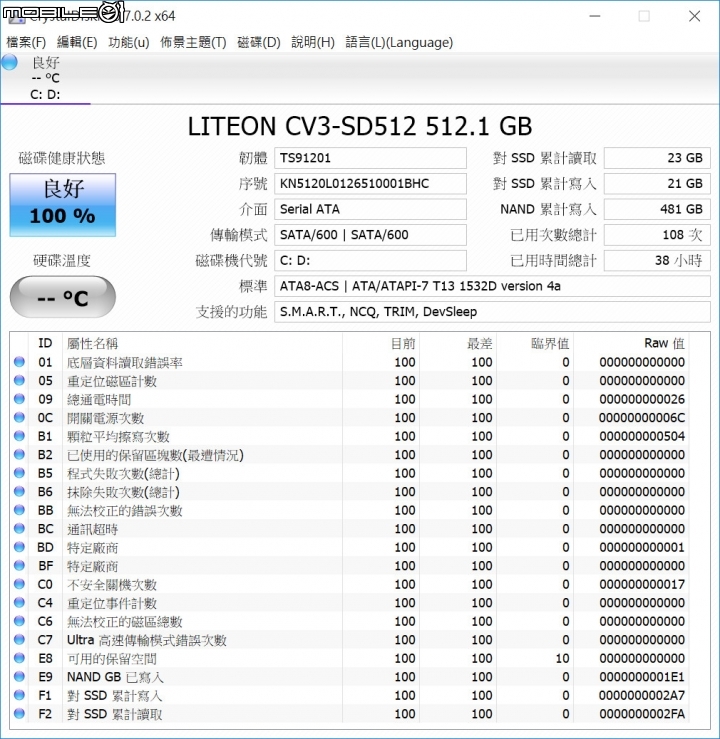The image size is (720, 739).
Task: Click the power on hours value 38 小時
Action: click(657, 261)
